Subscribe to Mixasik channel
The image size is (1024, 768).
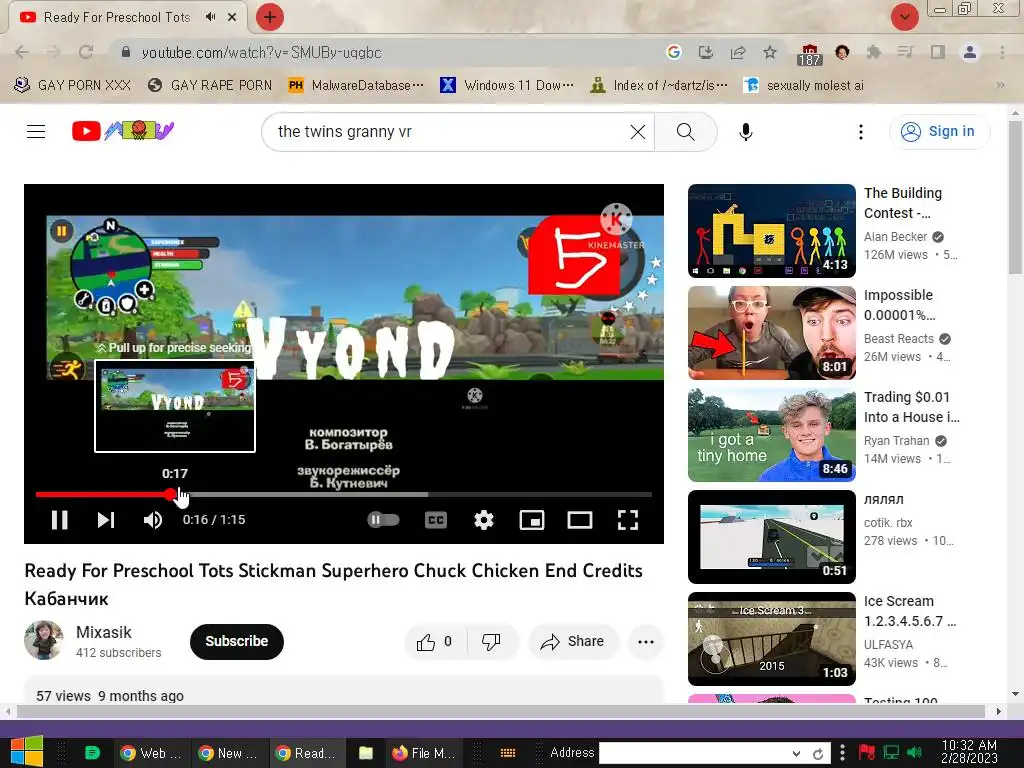coord(236,641)
